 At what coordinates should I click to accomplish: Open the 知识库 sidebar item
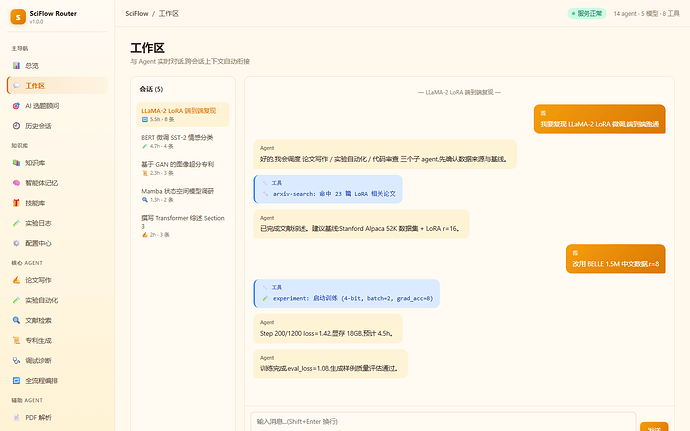[x=57, y=163]
